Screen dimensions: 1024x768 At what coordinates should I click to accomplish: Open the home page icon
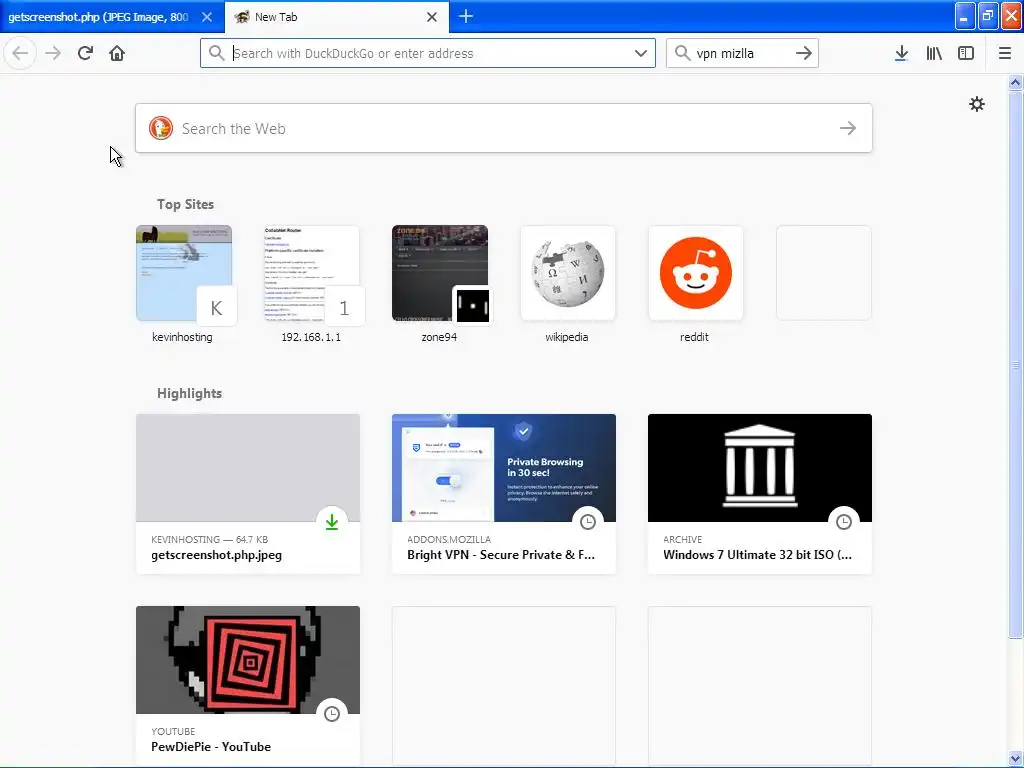pos(117,53)
